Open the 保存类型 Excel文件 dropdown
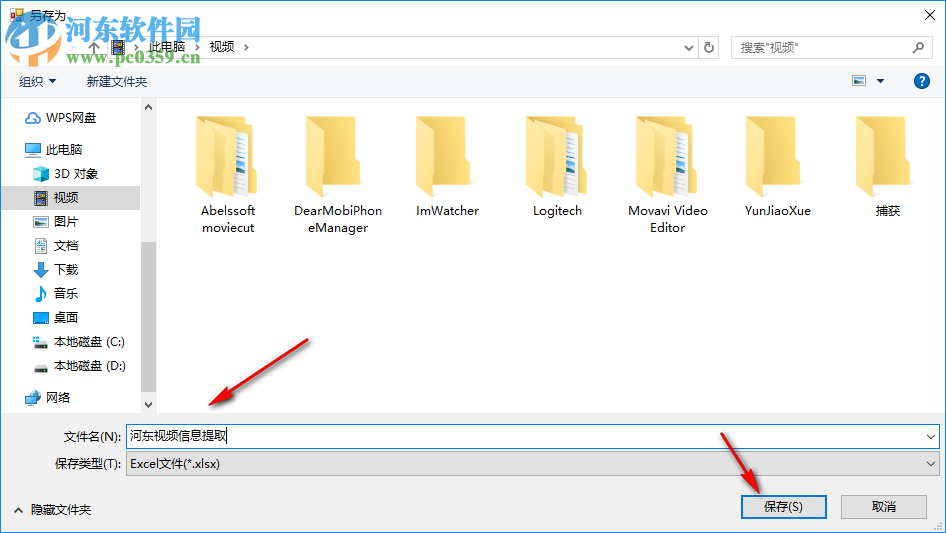The width and height of the screenshot is (946, 533). tap(532, 464)
